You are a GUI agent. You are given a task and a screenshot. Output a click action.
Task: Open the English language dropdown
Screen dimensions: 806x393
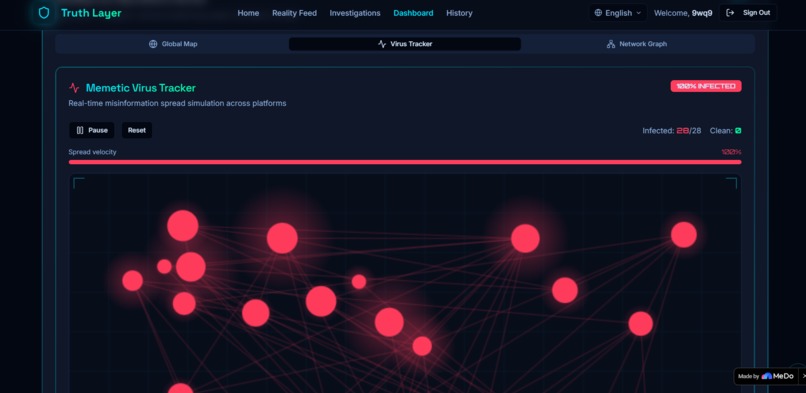pyautogui.click(x=618, y=13)
